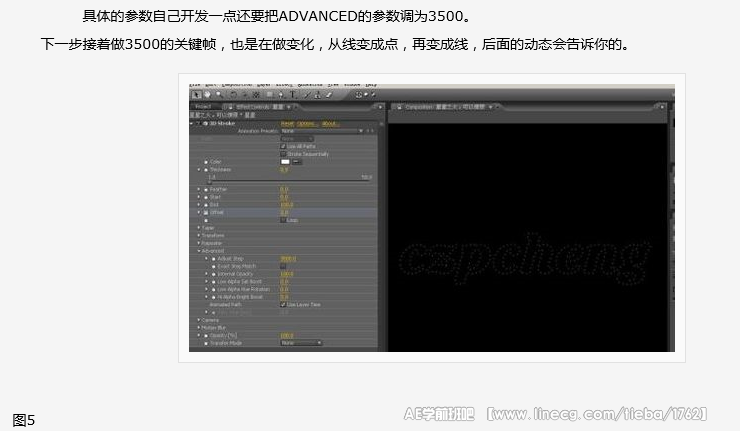Image resolution: width=740 pixels, height=431 pixels.
Task: Select the Selection arrow tool
Action: click(196, 95)
